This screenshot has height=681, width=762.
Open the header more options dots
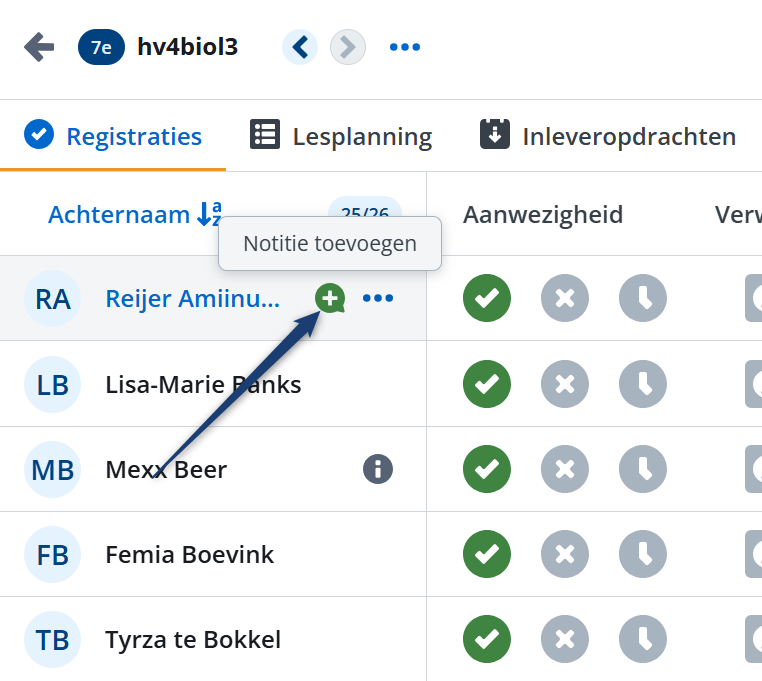pos(405,47)
